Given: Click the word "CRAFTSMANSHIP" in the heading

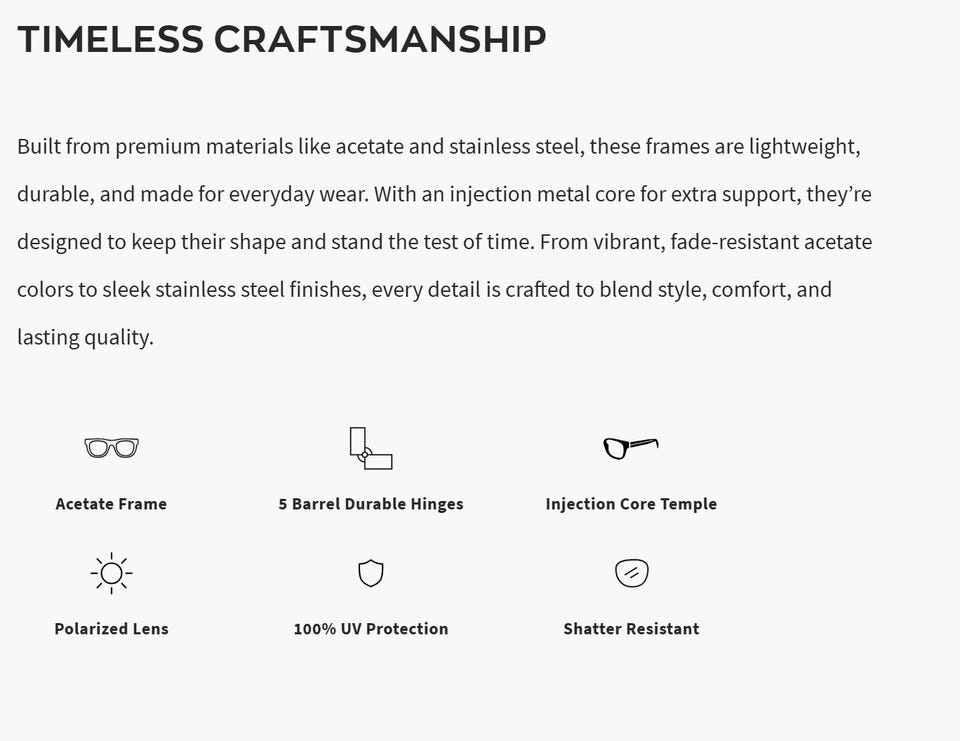Looking at the screenshot, I should click(380, 40).
